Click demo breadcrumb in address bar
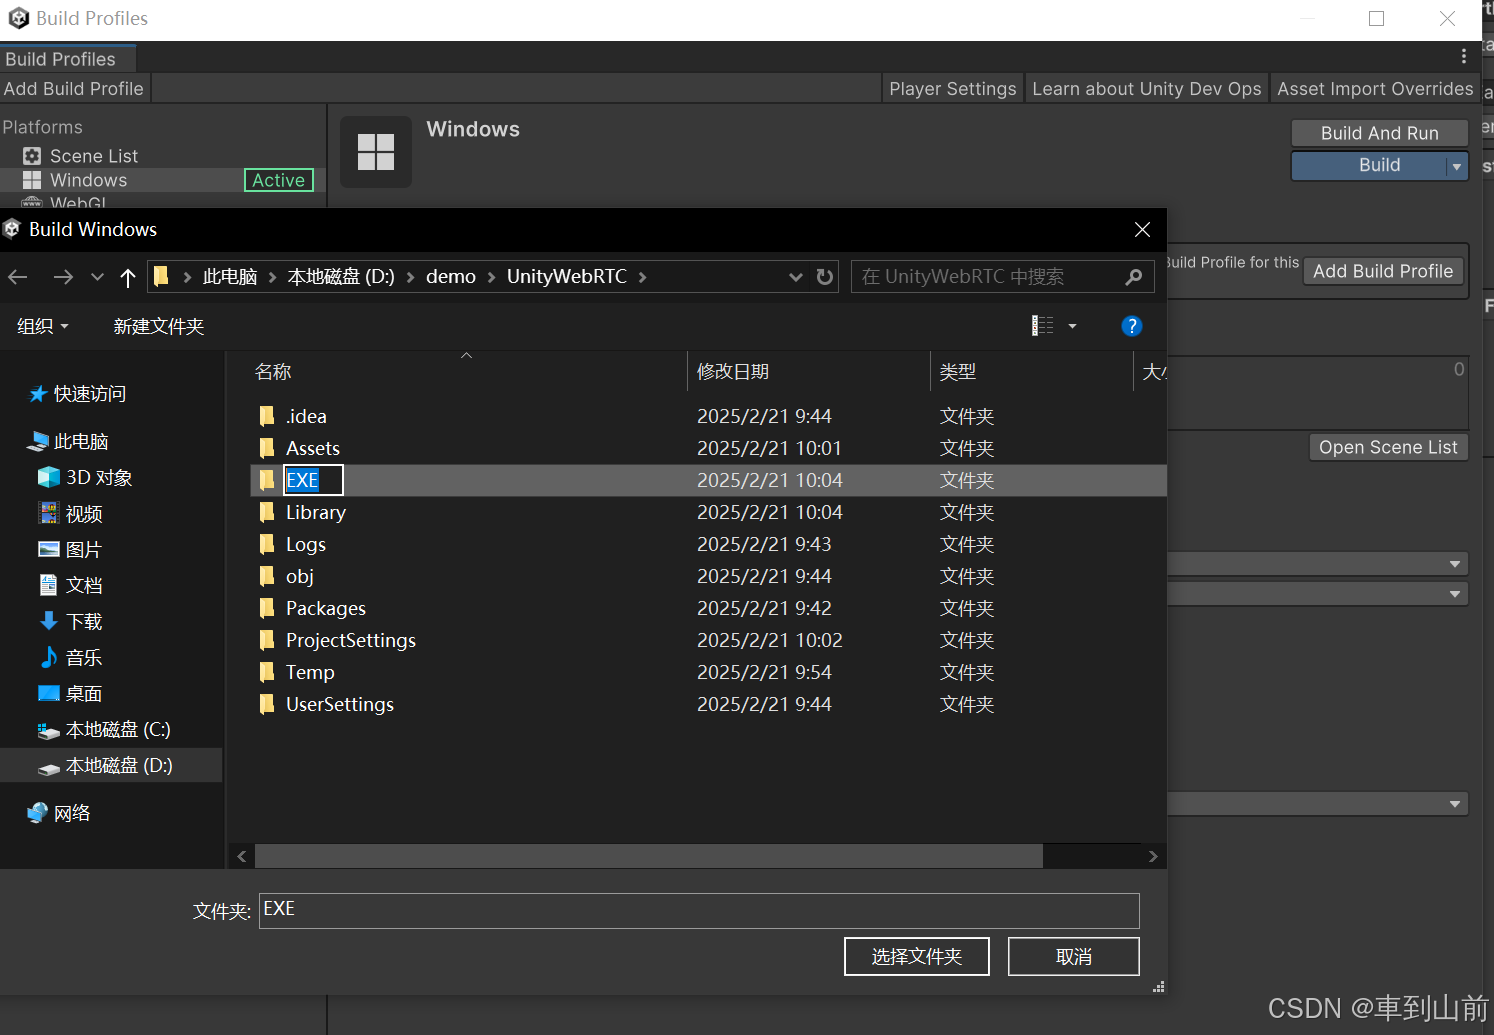The height and width of the screenshot is (1035, 1494). point(451,277)
